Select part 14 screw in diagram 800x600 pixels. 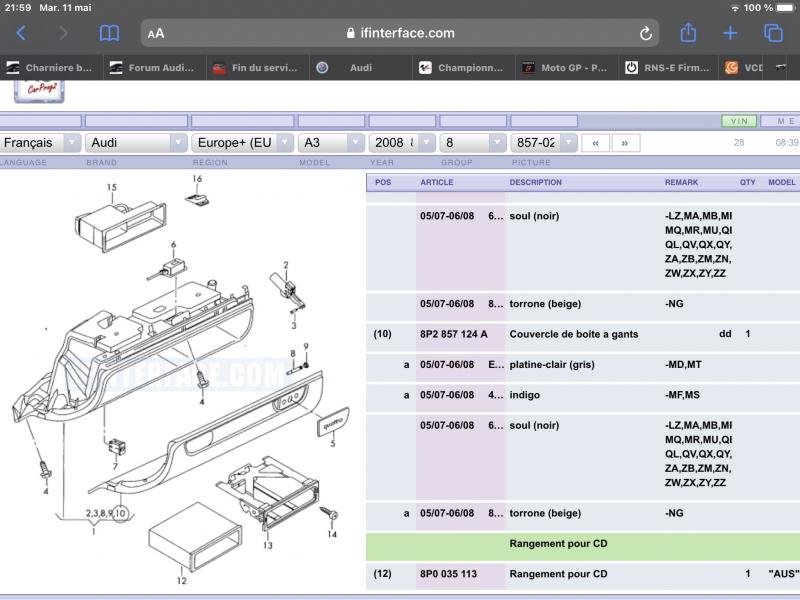[x=330, y=512]
